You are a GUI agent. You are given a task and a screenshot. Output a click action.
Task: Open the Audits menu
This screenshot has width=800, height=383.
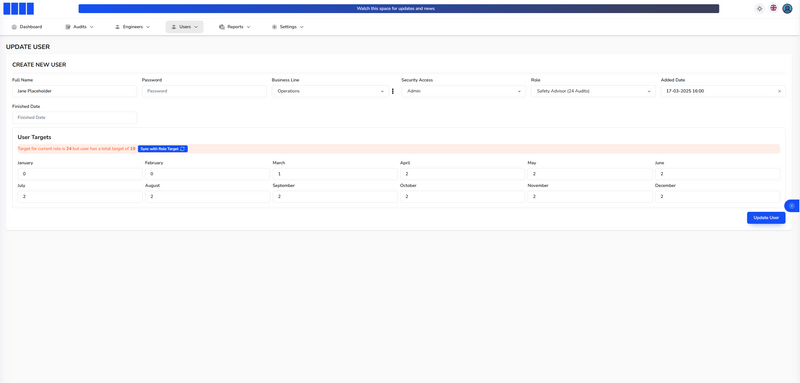tap(80, 27)
